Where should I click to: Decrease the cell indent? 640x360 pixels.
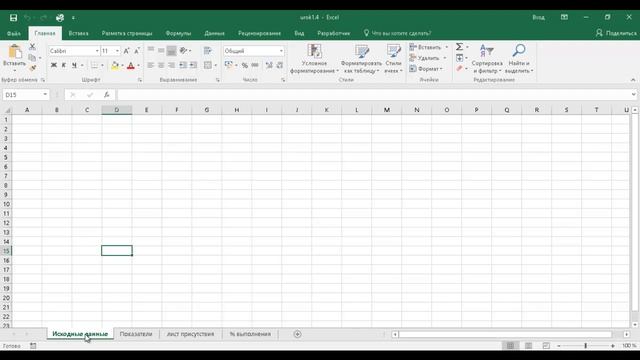click(x=183, y=65)
